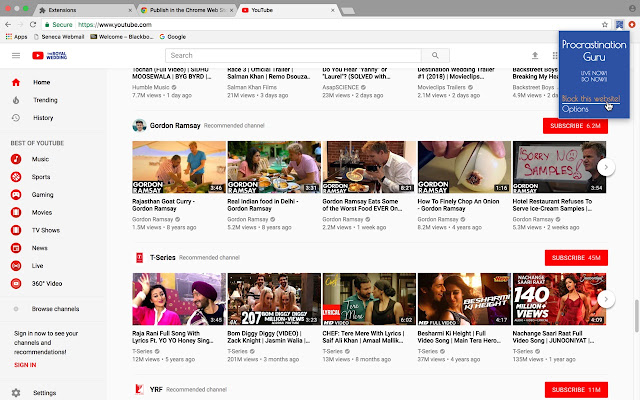
Task: Click the Gordon Ramsay channel avatar
Action: (x=139, y=125)
